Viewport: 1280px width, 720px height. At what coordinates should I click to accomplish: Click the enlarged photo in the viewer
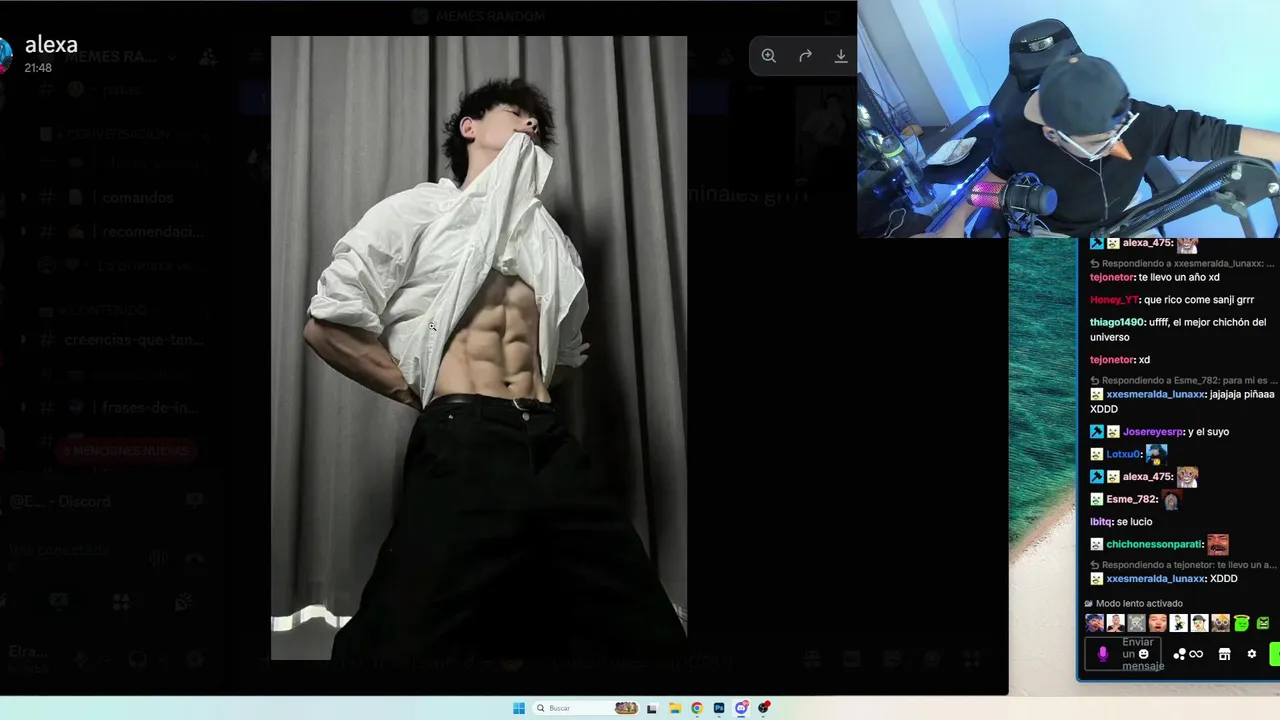coord(479,348)
